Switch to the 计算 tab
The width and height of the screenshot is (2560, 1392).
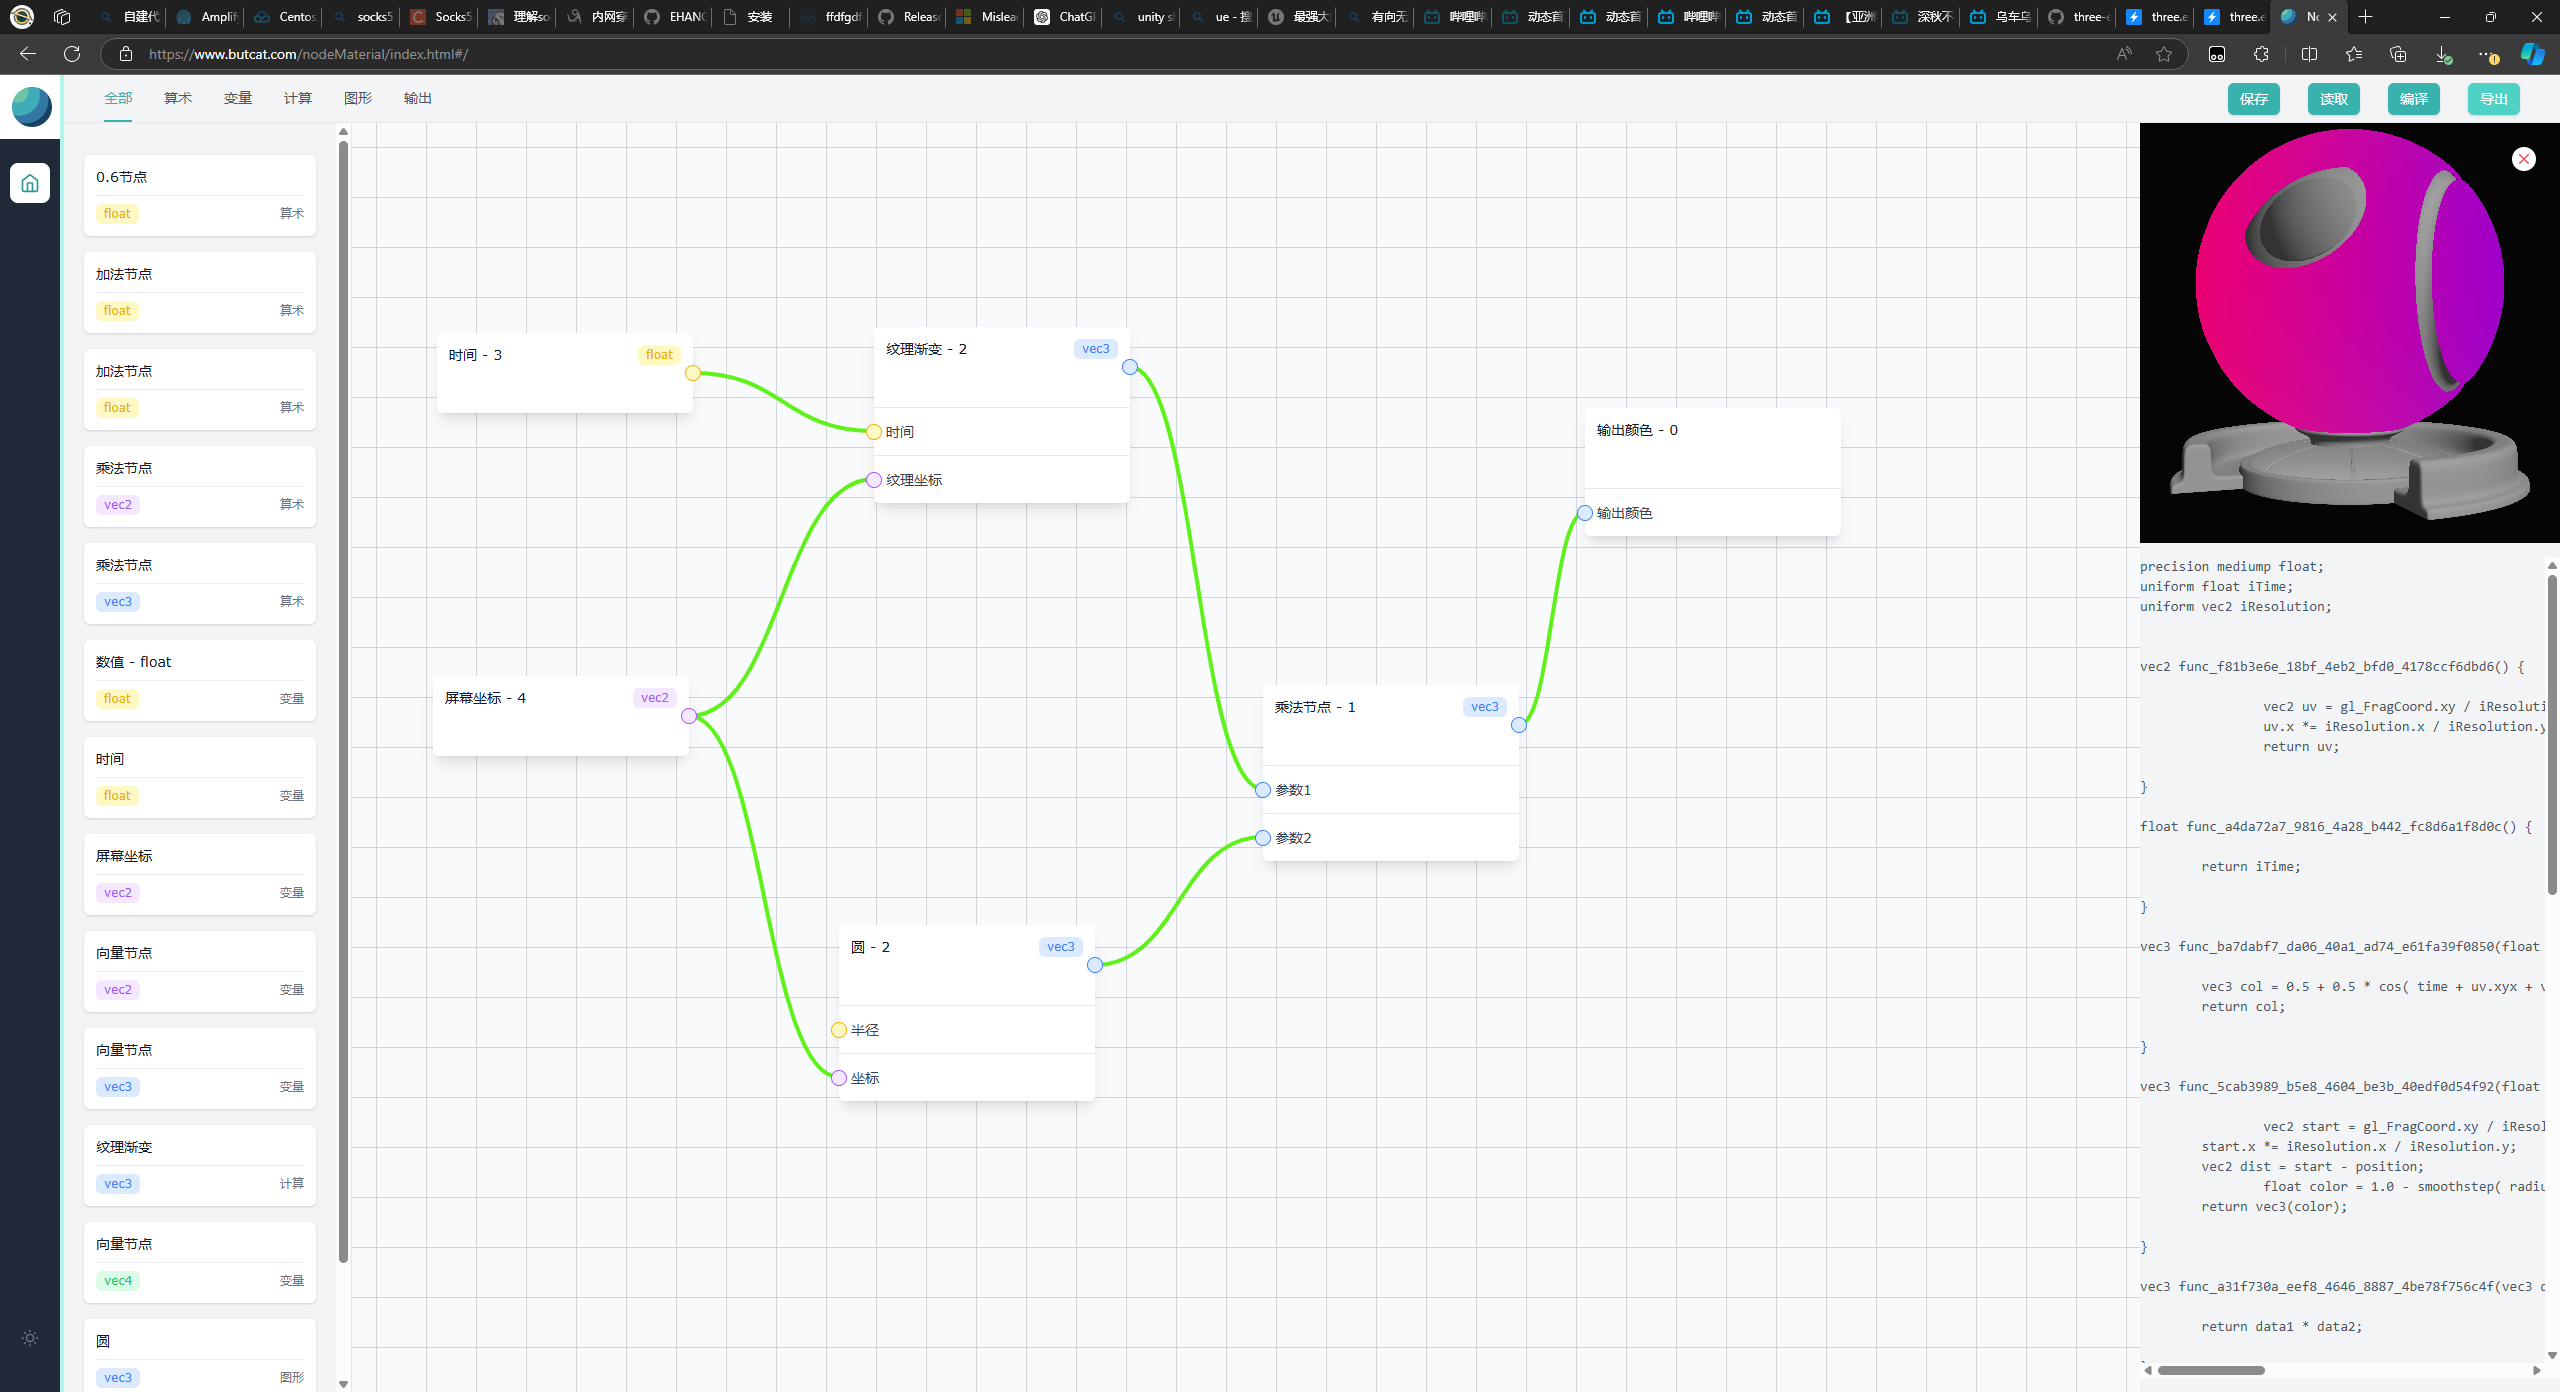298,98
